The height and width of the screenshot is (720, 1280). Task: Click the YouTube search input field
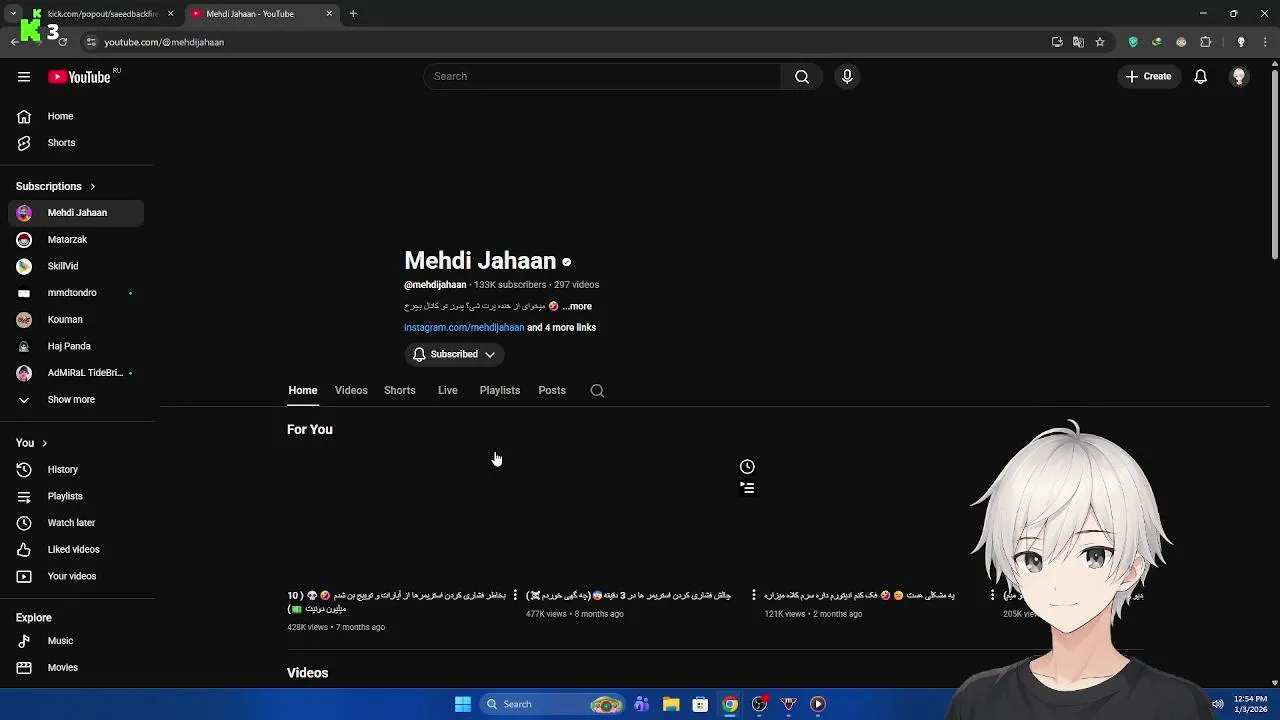pyautogui.click(x=603, y=77)
